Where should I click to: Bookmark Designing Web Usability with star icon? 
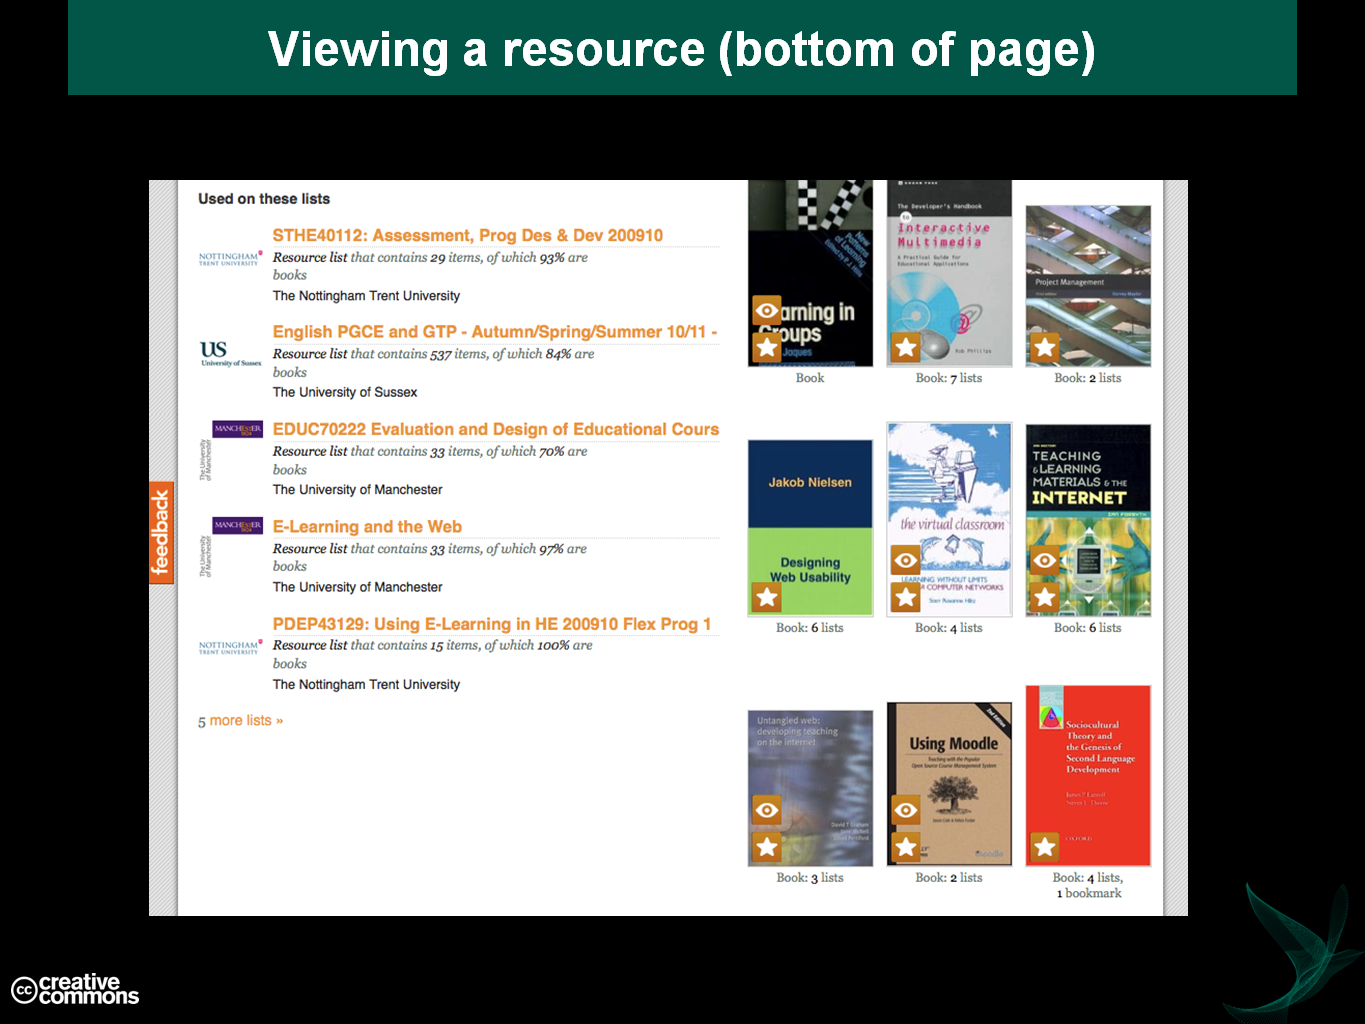click(767, 598)
